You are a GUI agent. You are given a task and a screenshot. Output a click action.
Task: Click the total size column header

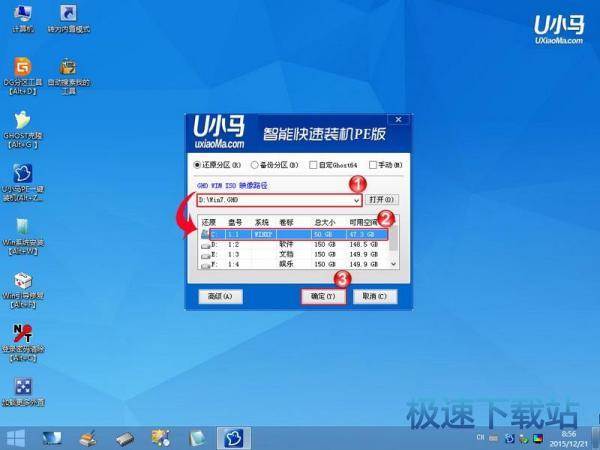324,222
